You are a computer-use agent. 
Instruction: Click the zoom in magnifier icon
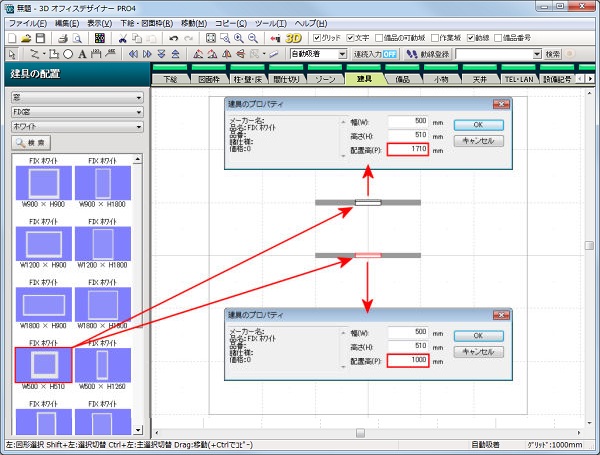(x=242, y=37)
